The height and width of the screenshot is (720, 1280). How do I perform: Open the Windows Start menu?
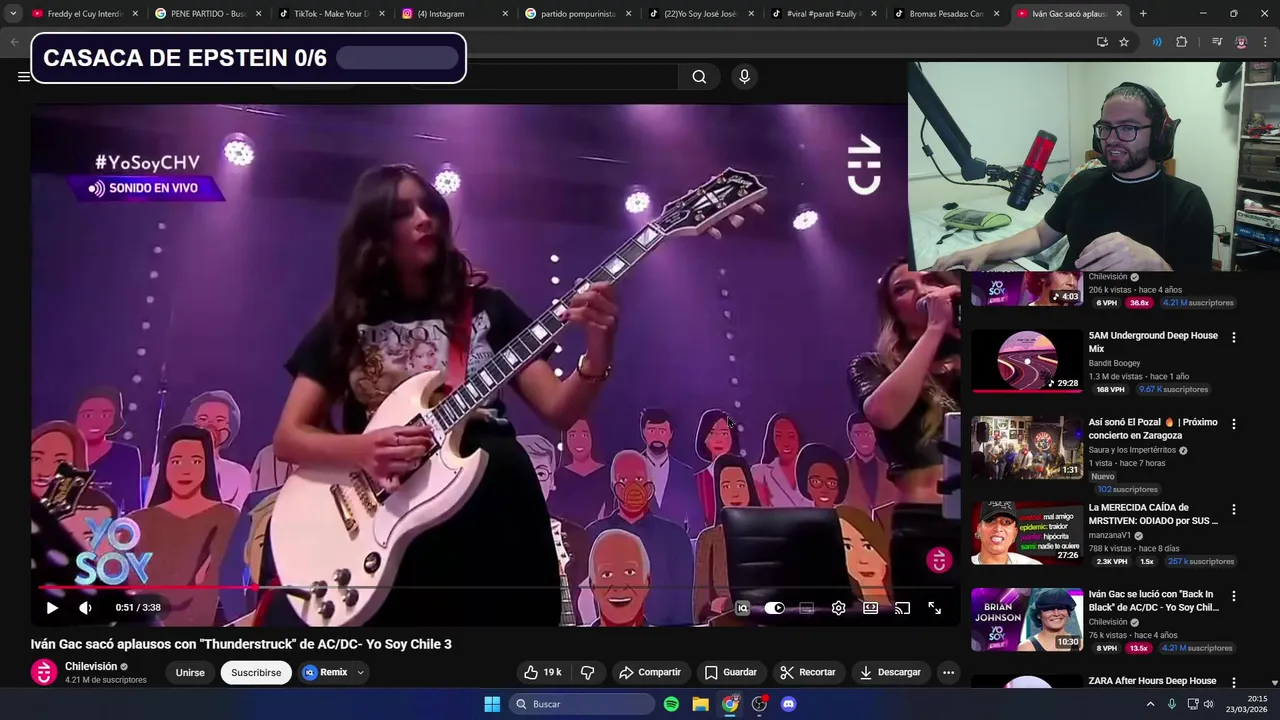point(492,704)
